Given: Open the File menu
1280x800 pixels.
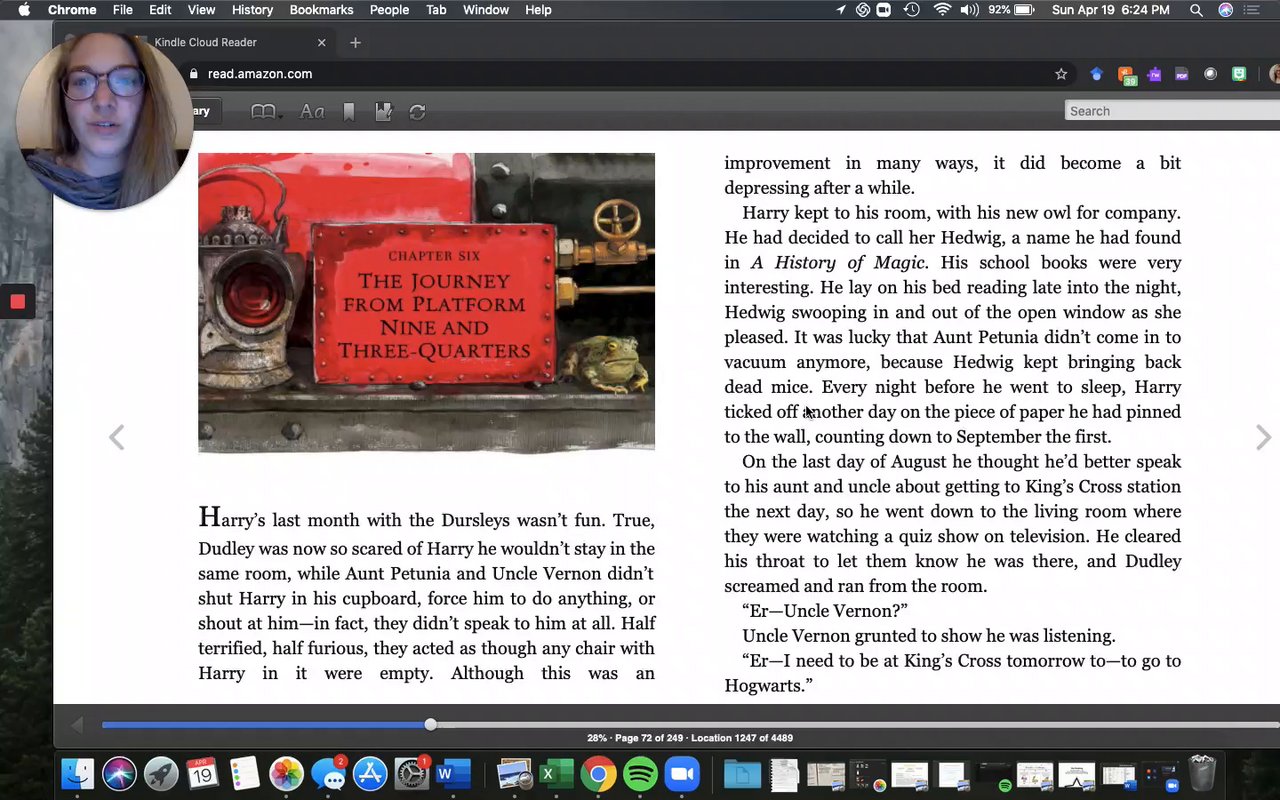Looking at the screenshot, I should tap(123, 10).
